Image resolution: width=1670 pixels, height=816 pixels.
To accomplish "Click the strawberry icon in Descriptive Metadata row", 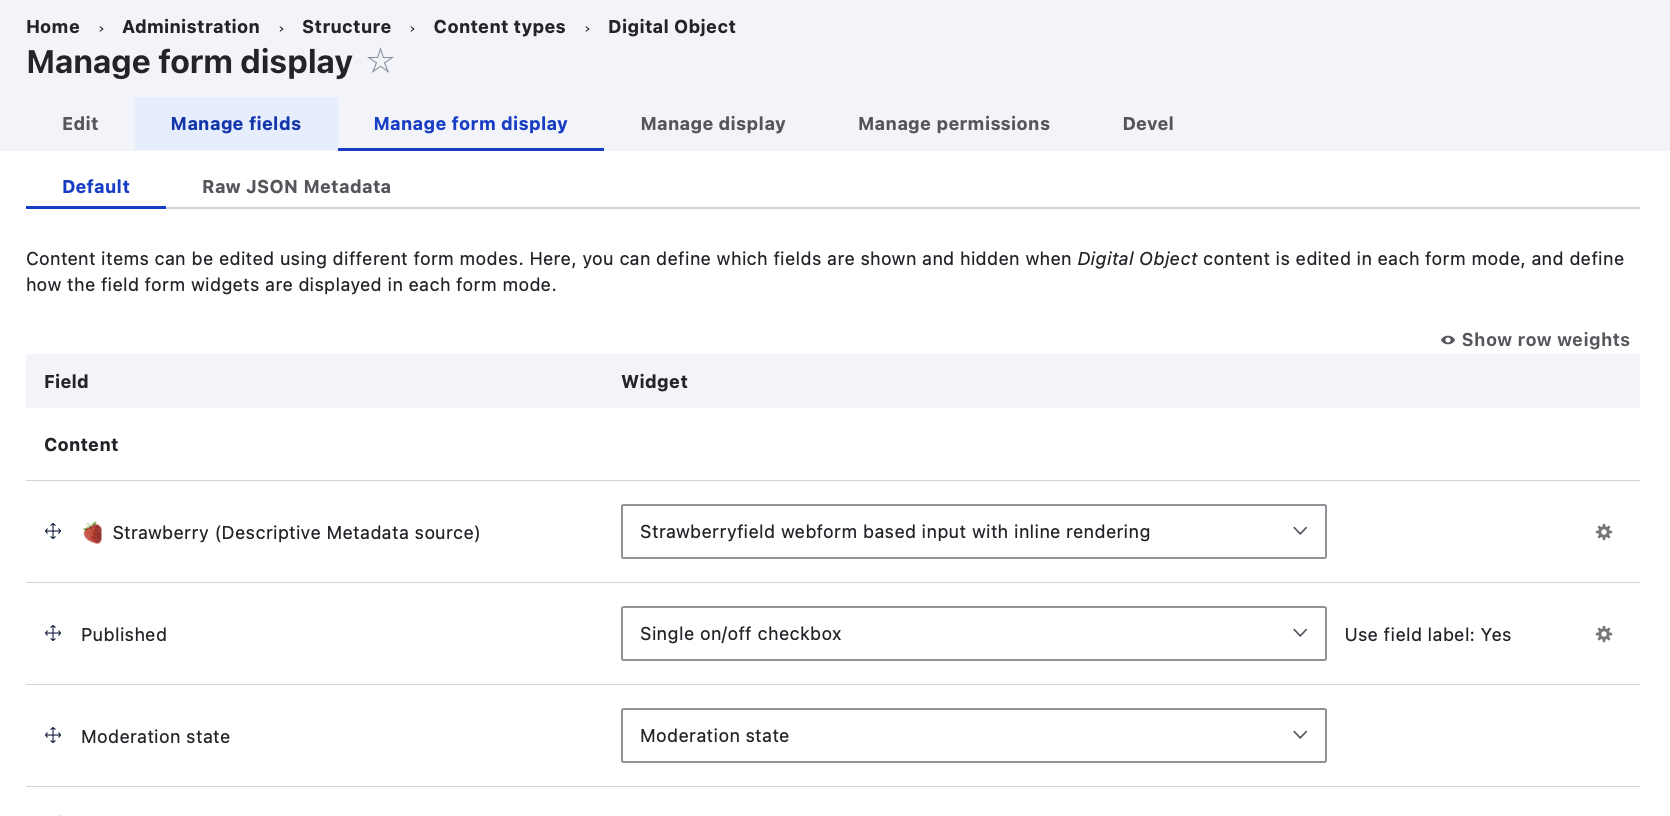I will pos(93,532).
